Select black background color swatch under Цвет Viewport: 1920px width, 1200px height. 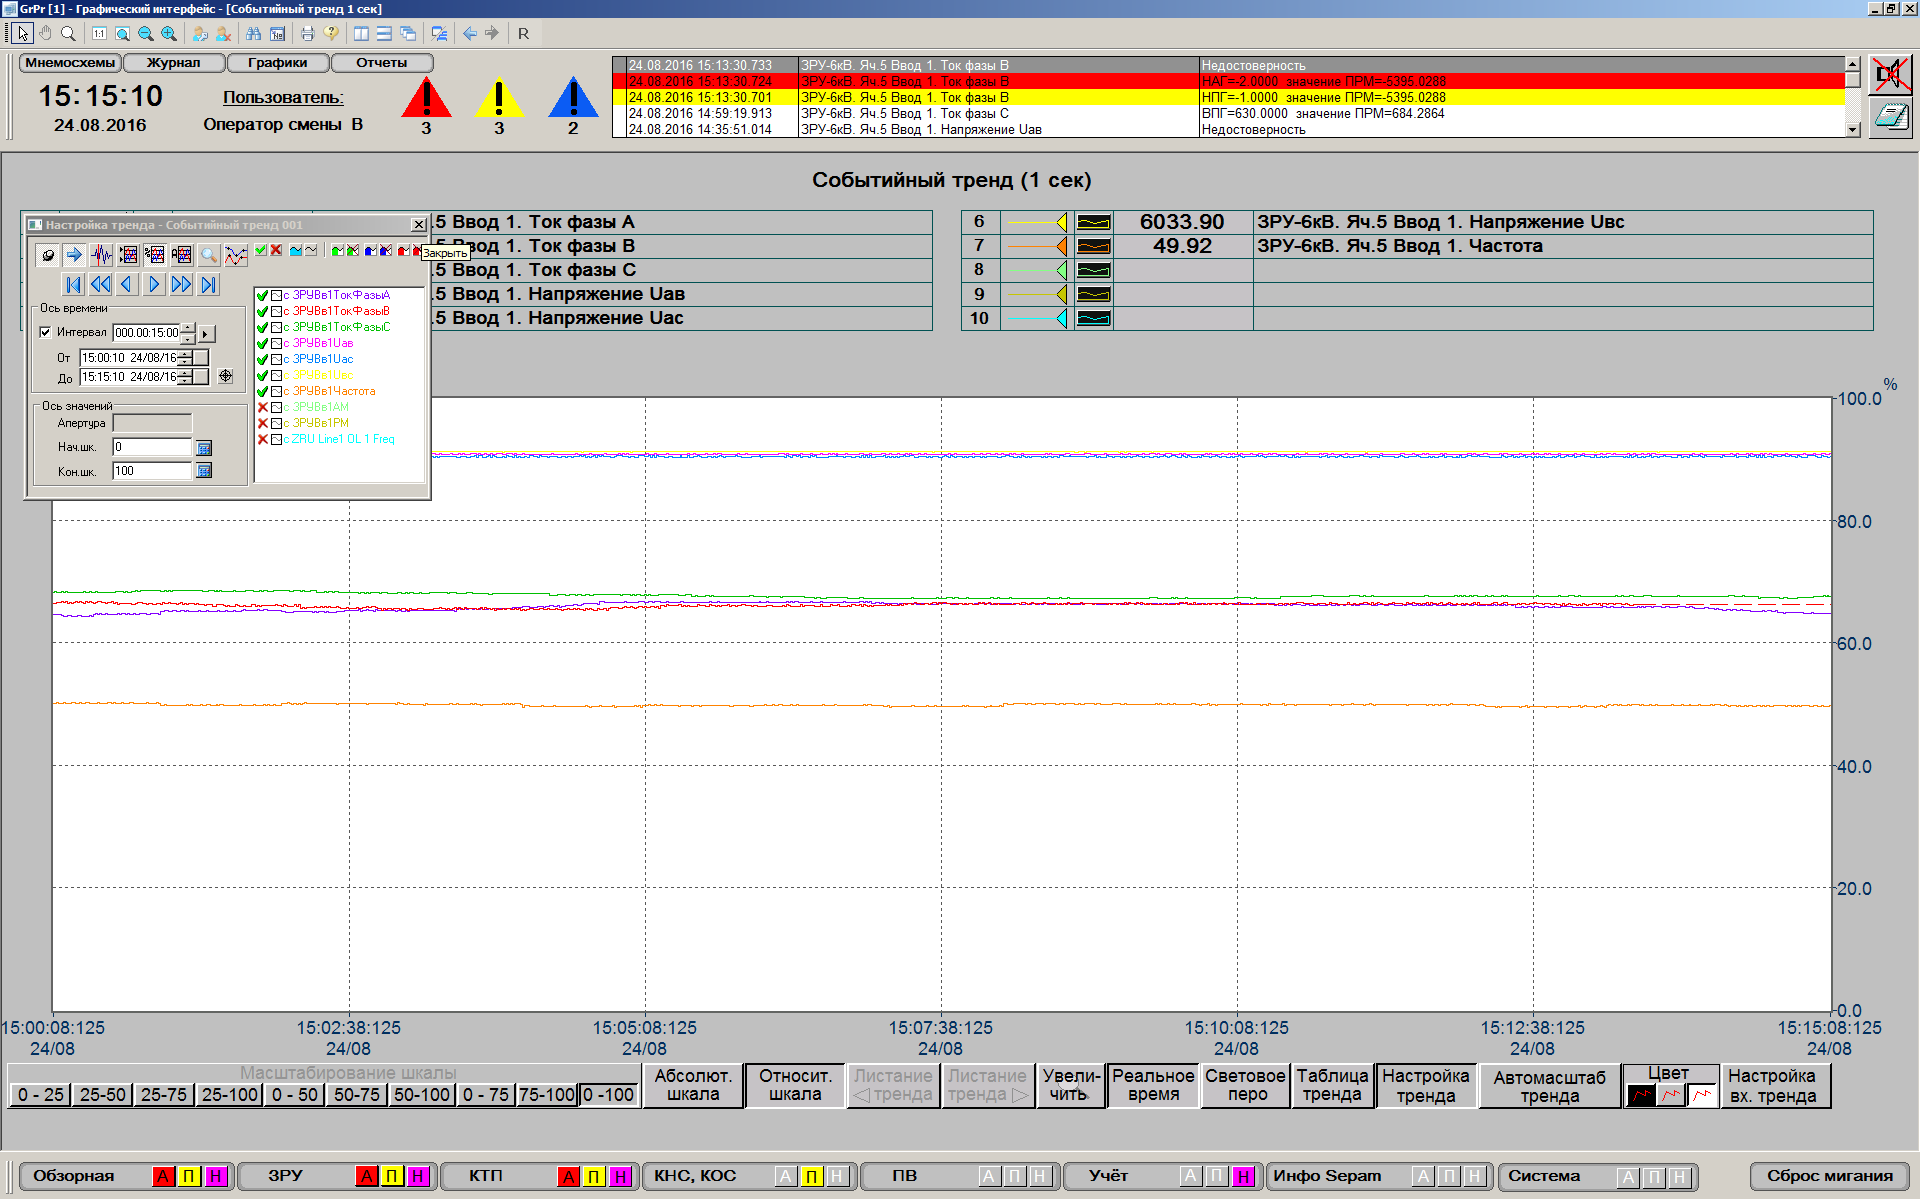pyautogui.click(x=1642, y=1096)
